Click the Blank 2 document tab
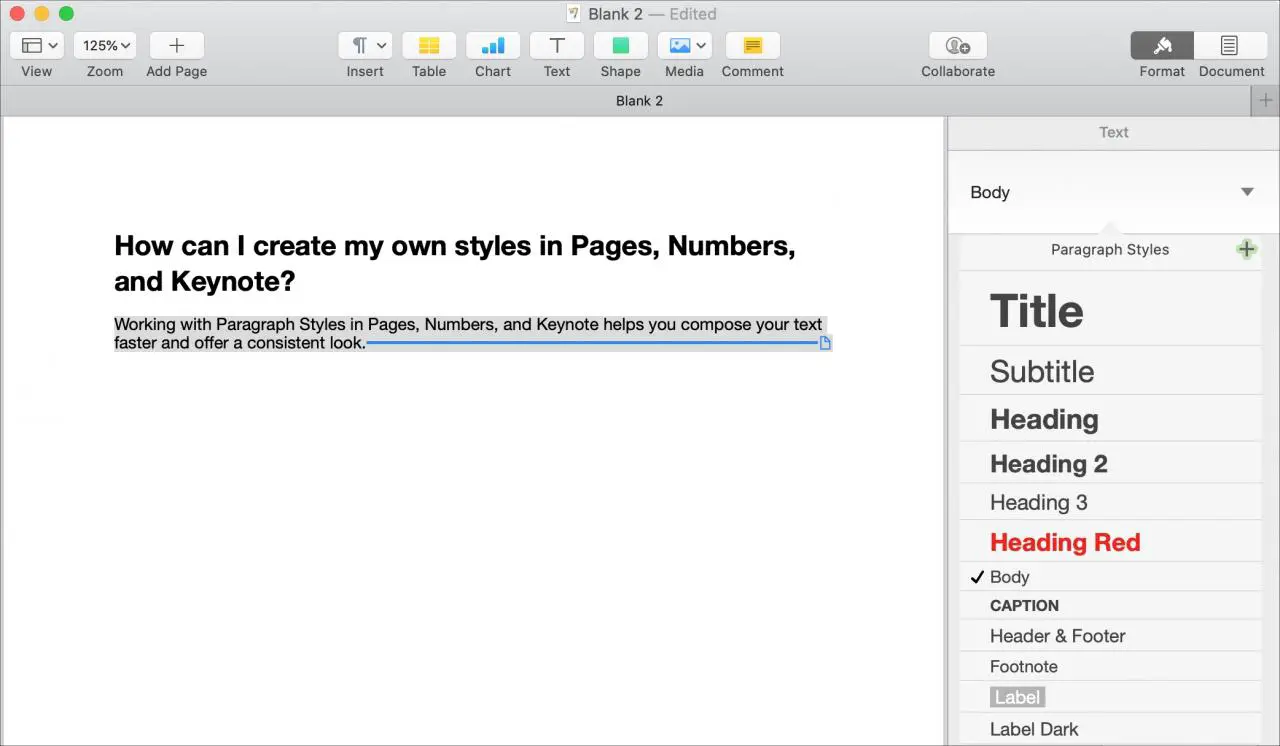The height and width of the screenshot is (746, 1280). point(639,101)
